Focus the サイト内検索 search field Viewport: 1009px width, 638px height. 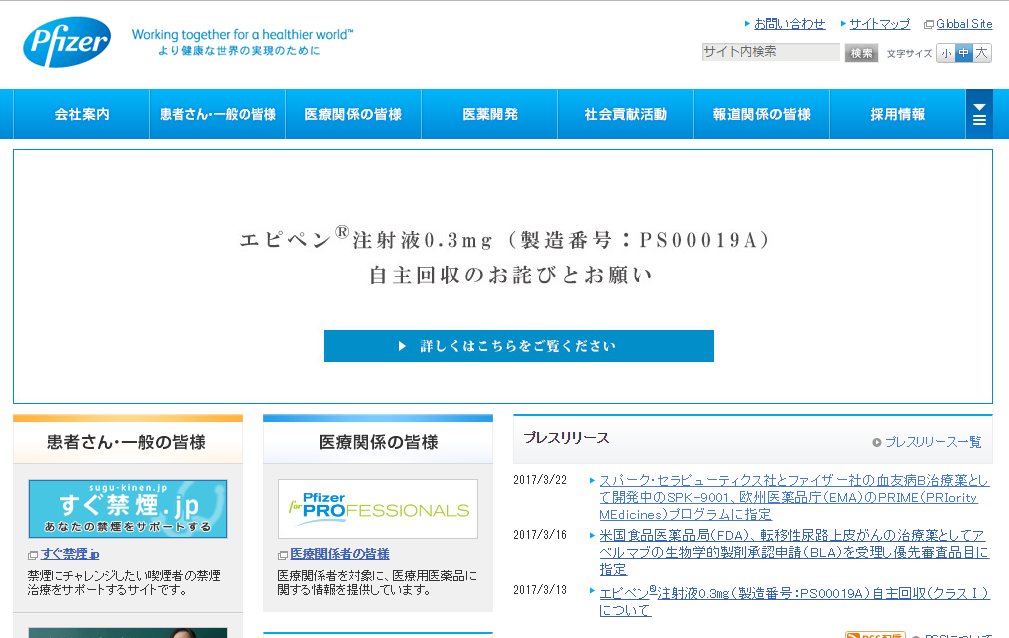(770, 52)
